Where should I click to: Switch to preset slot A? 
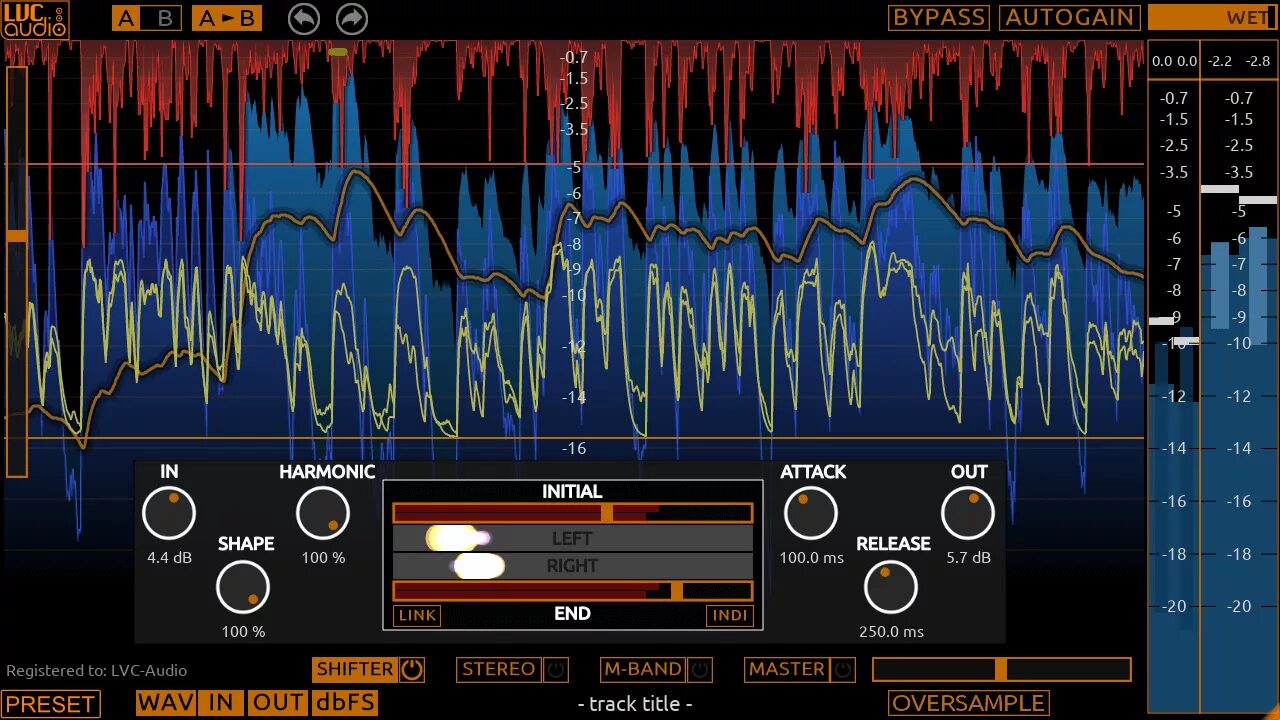[x=124, y=17]
